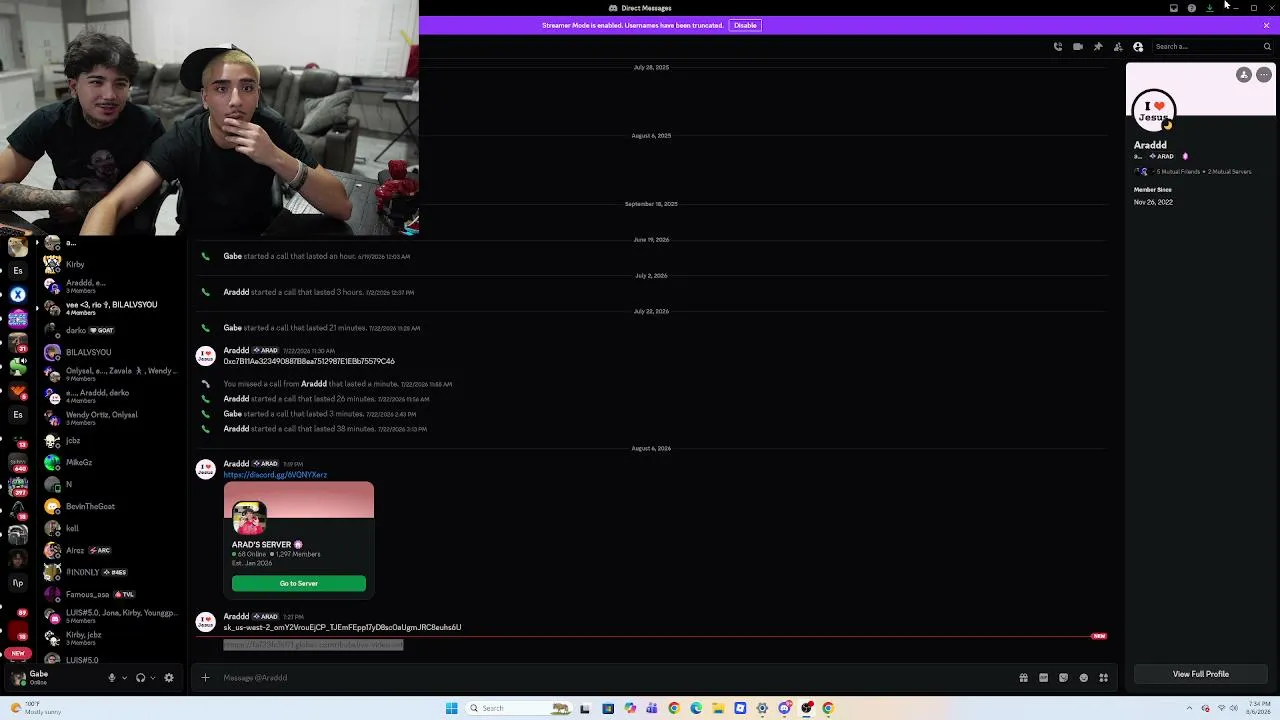
Task: Jump to the red NEW messages marker
Action: click(1099, 636)
